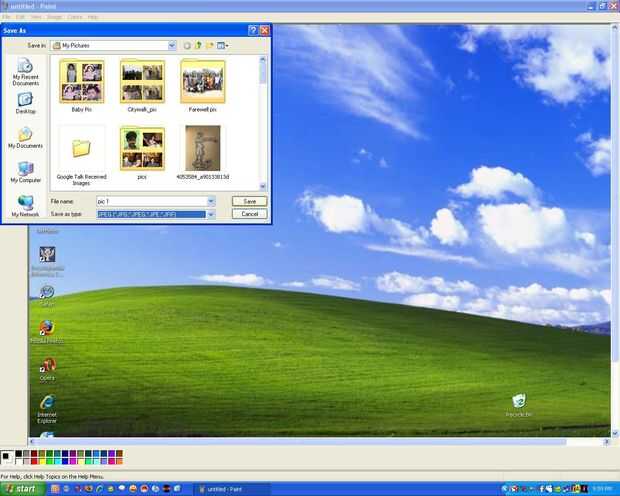Pick the brown palette color
620x496 pixels.
pyautogui.click(x=119, y=454)
